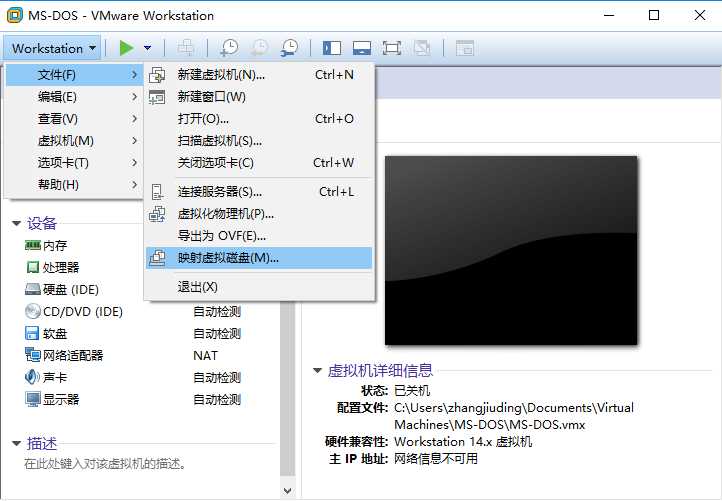722x501 pixels.
Task: Open the Workstation dropdown menu
Action: [x=53, y=48]
